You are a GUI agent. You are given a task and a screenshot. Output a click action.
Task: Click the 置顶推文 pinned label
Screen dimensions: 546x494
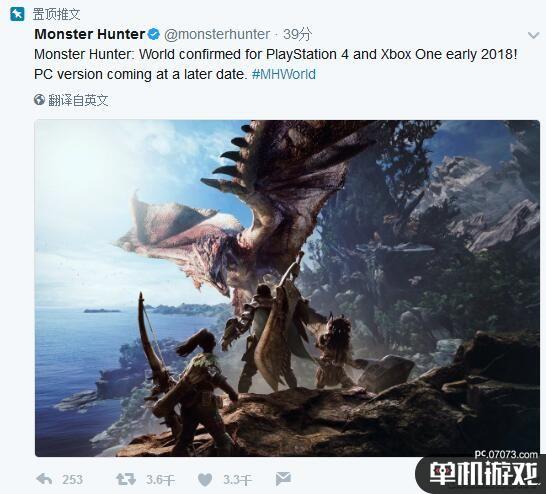coord(56,14)
